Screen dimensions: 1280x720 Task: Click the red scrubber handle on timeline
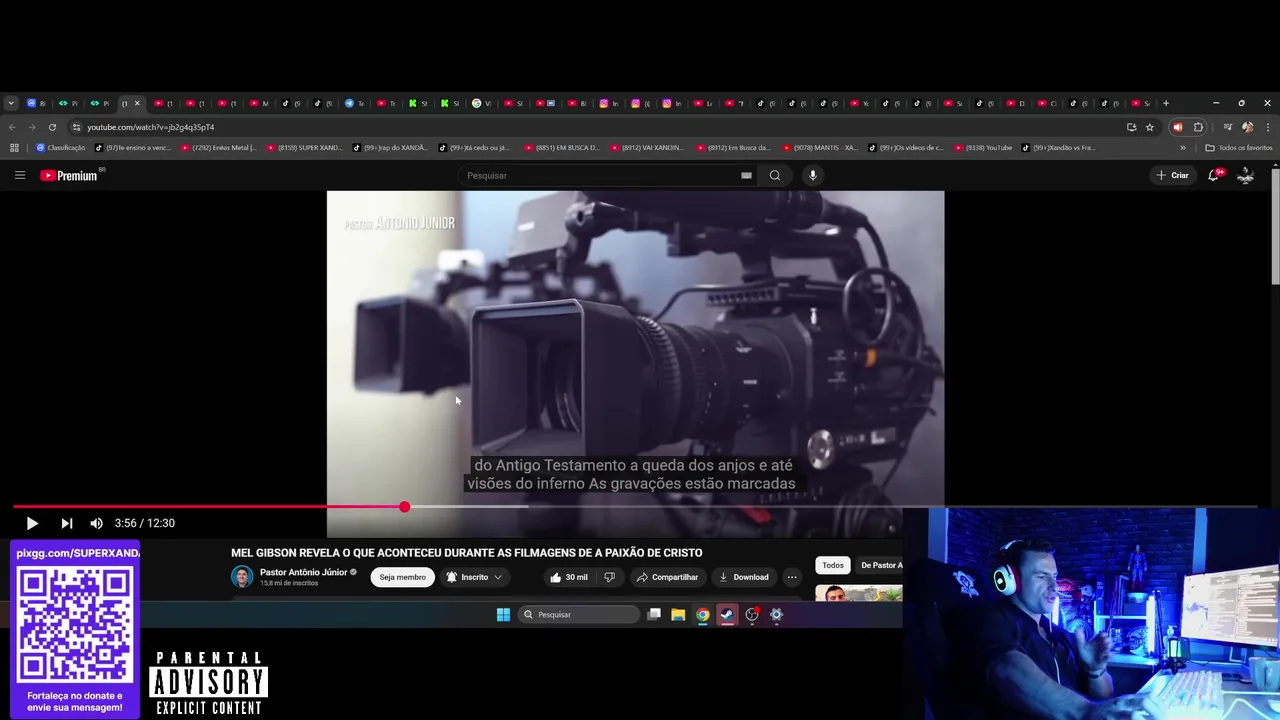point(404,507)
